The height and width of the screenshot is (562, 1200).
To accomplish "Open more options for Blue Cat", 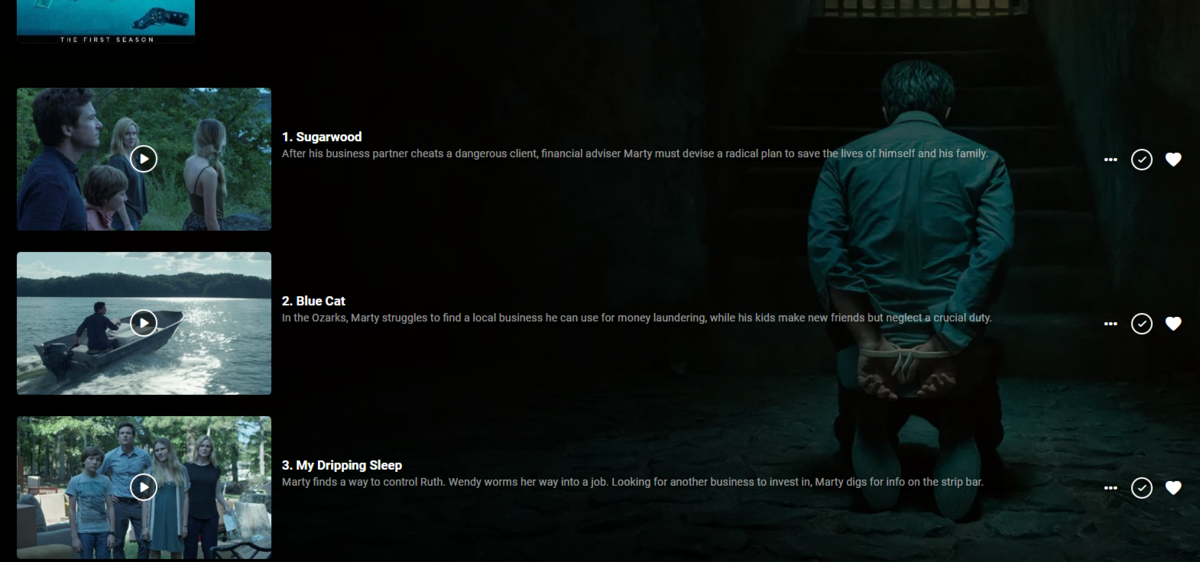I will (1110, 324).
